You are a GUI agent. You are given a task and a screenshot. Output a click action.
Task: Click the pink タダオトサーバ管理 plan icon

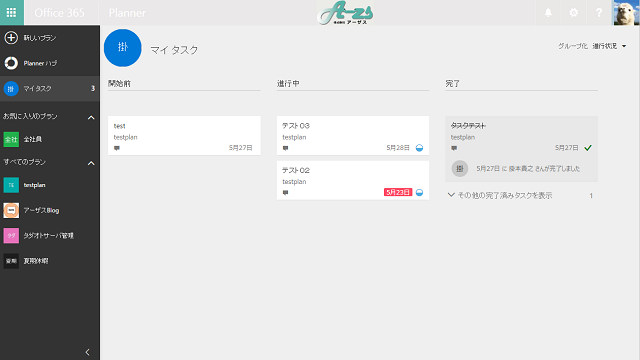[11, 236]
